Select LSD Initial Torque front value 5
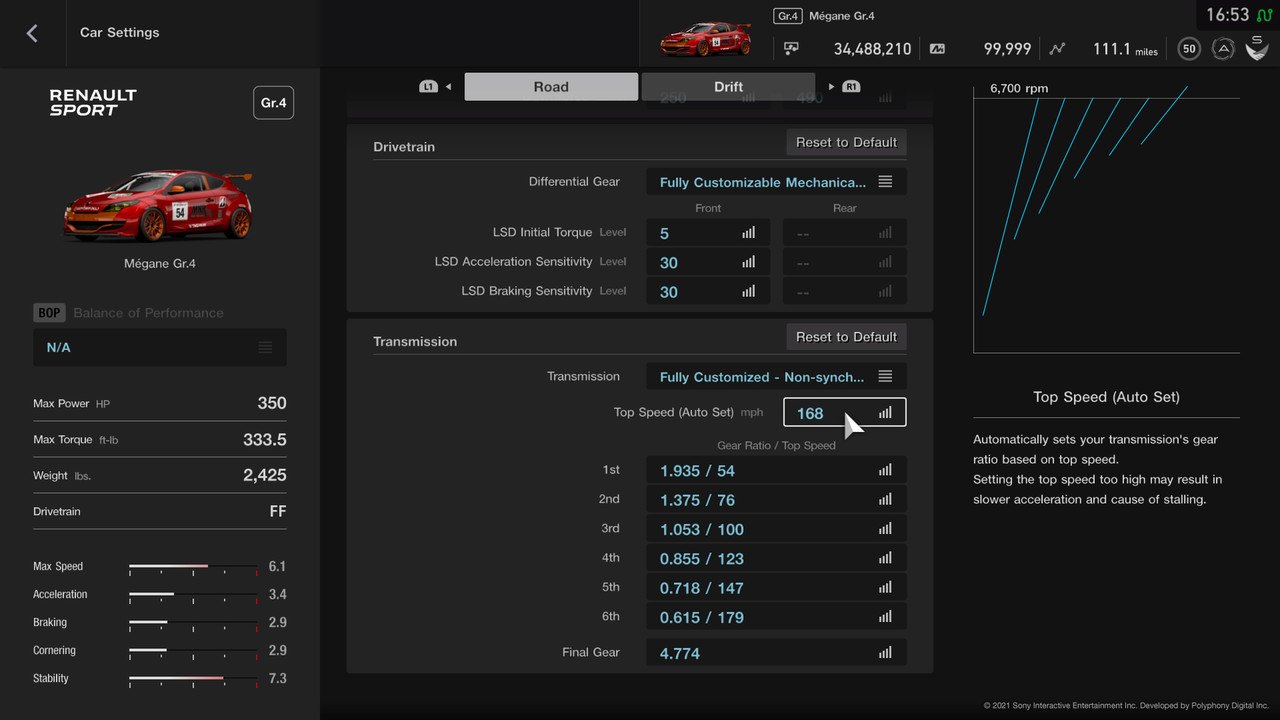The height and width of the screenshot is (720, 1280). pos(708,233)
